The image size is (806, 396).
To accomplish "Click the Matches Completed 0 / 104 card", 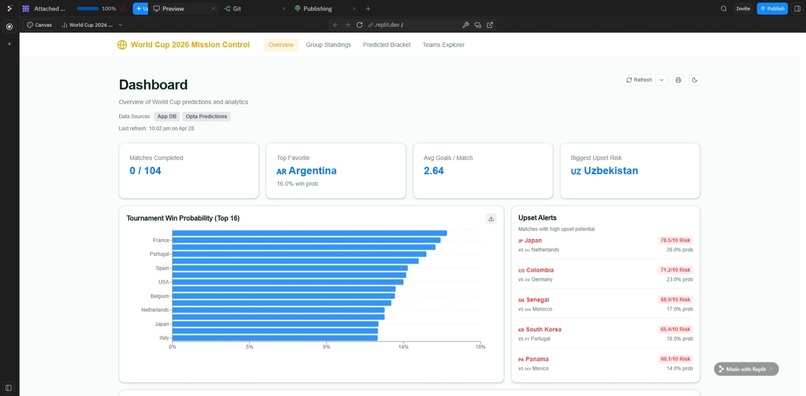I will click(x=189, y=171).
